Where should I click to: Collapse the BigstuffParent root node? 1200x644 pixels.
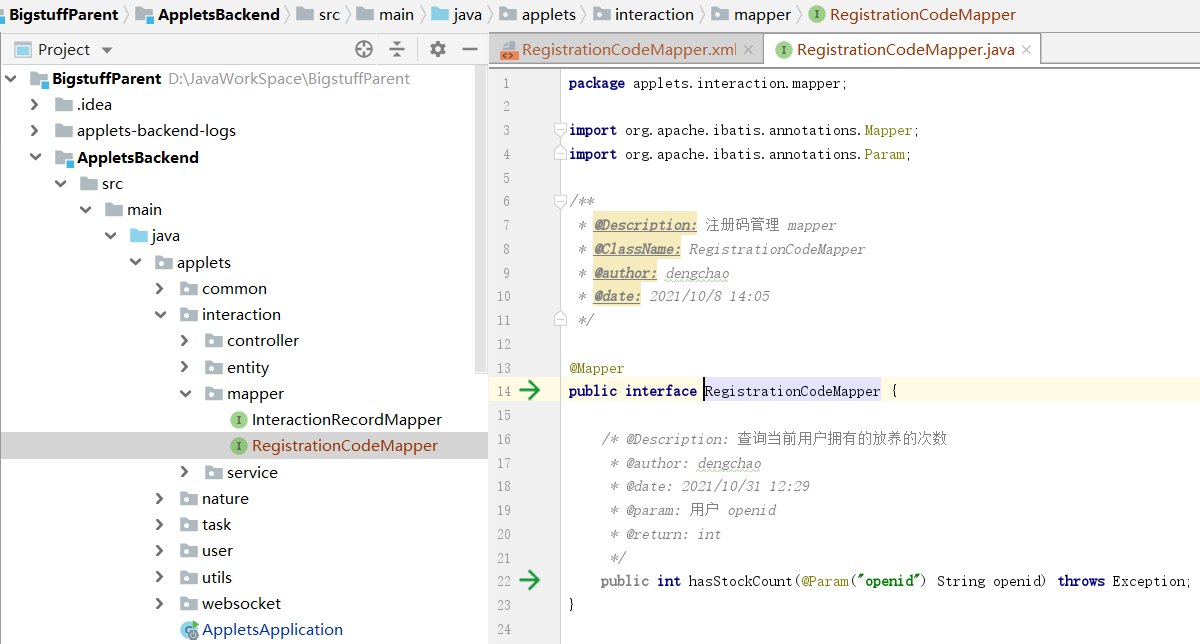click(12, 78)
